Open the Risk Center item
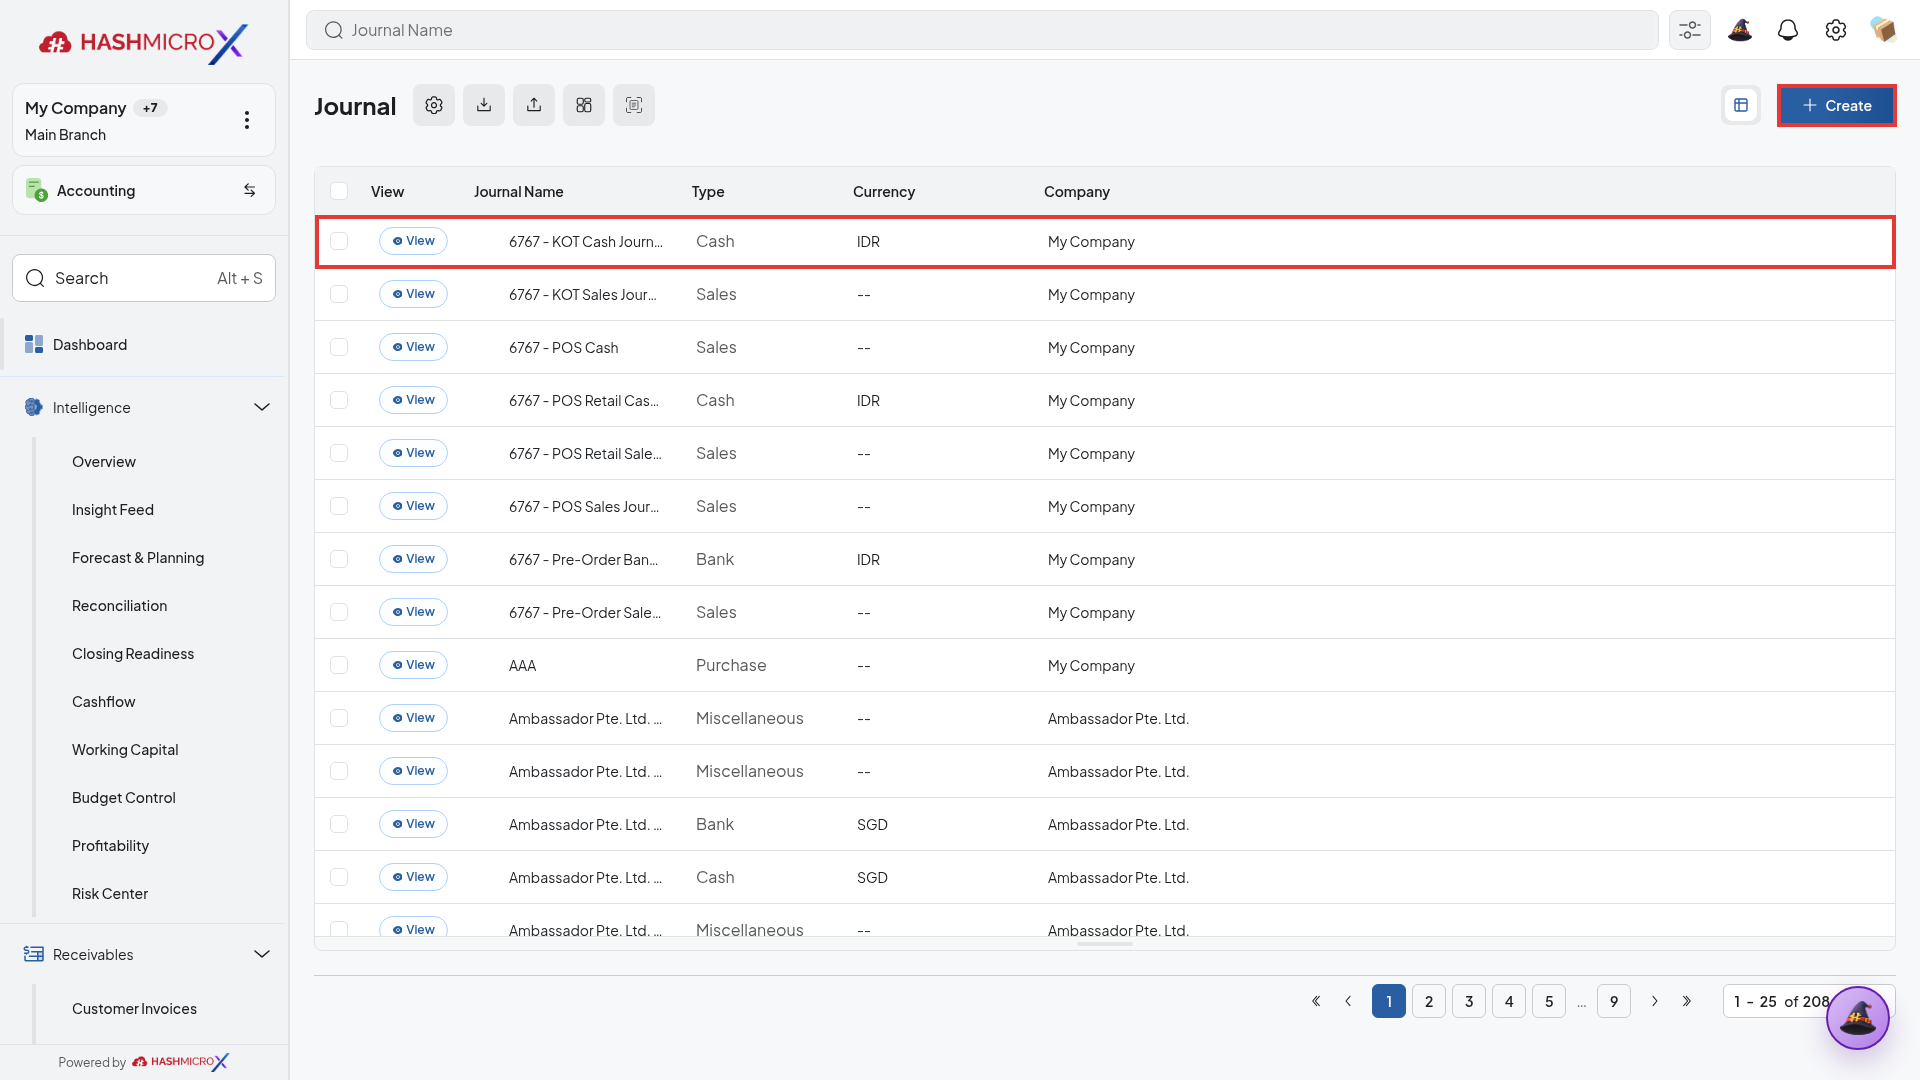This screenshot has height=1080, width=1920. [x=110, y=894]
